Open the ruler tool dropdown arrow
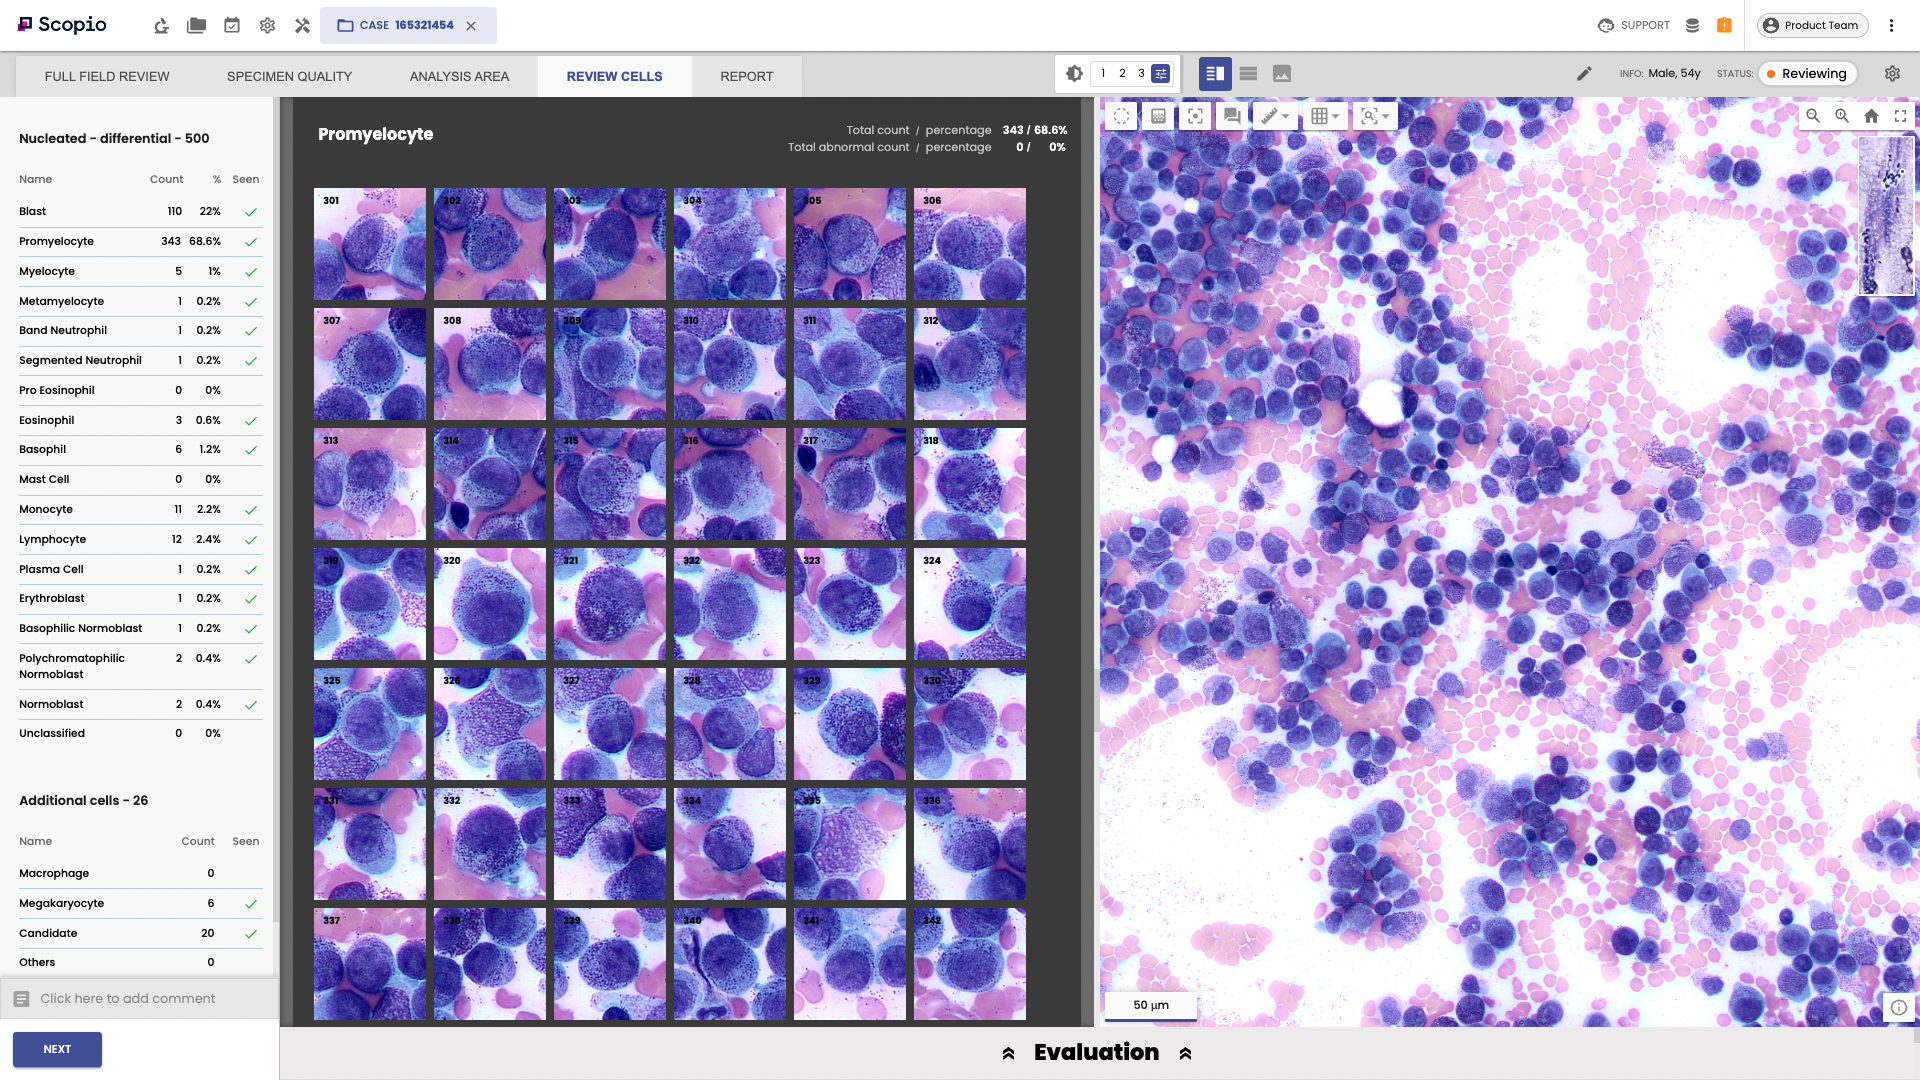 (x=1286, y=116)
